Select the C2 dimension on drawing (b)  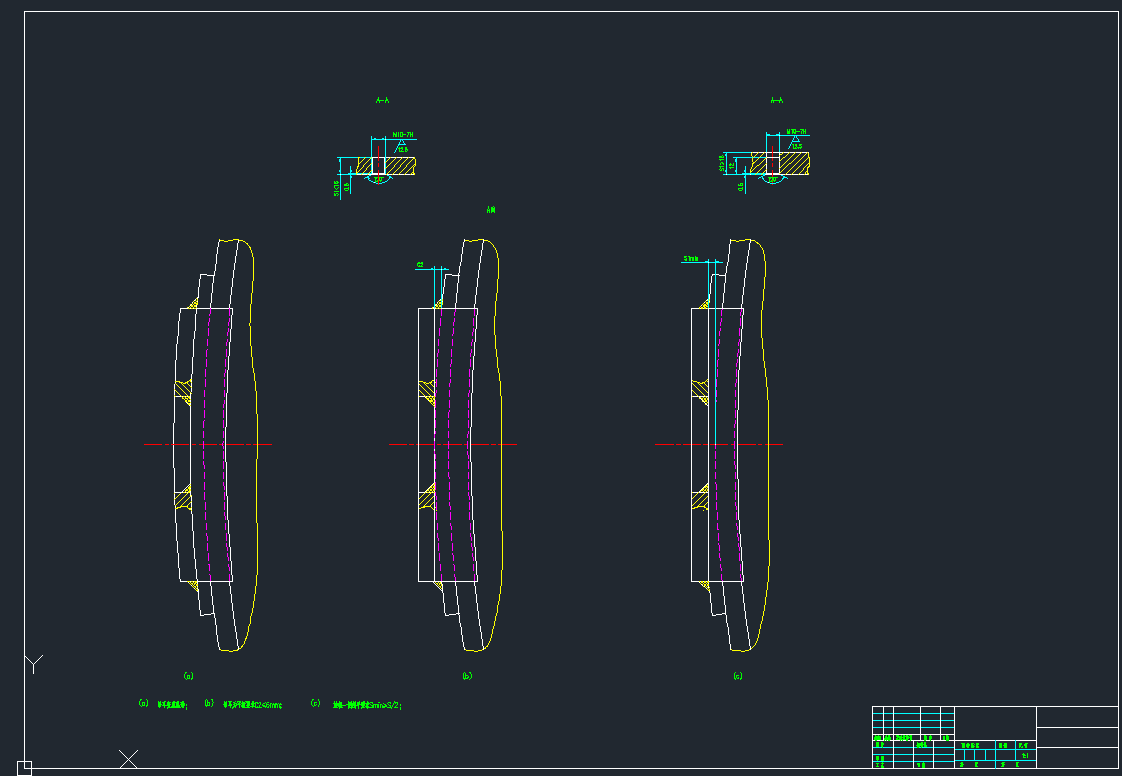coord(421,265)
